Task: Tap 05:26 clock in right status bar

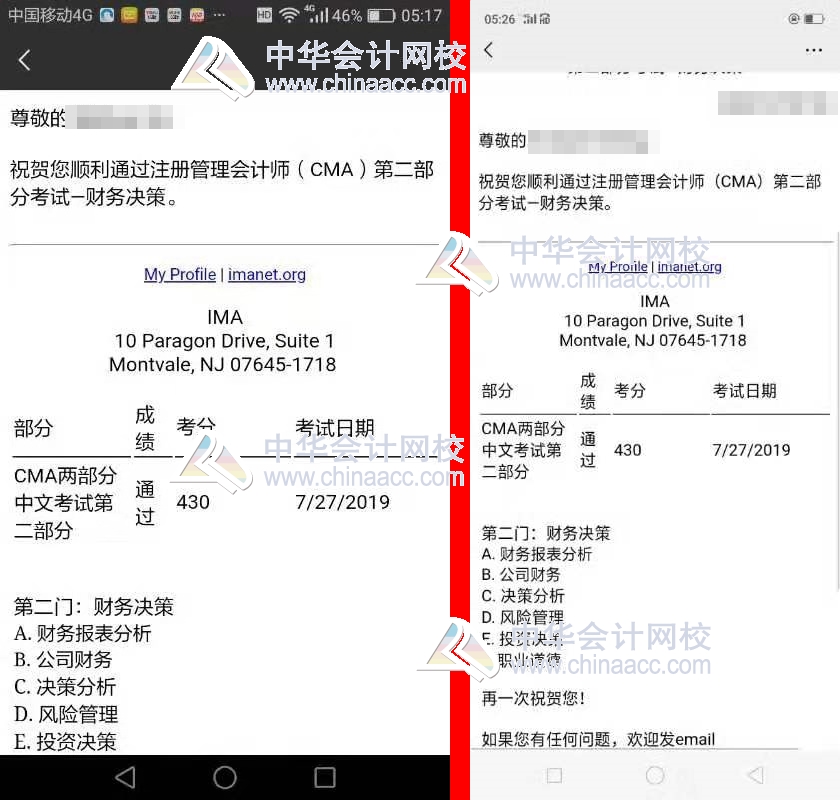Action: pos(499,19)
